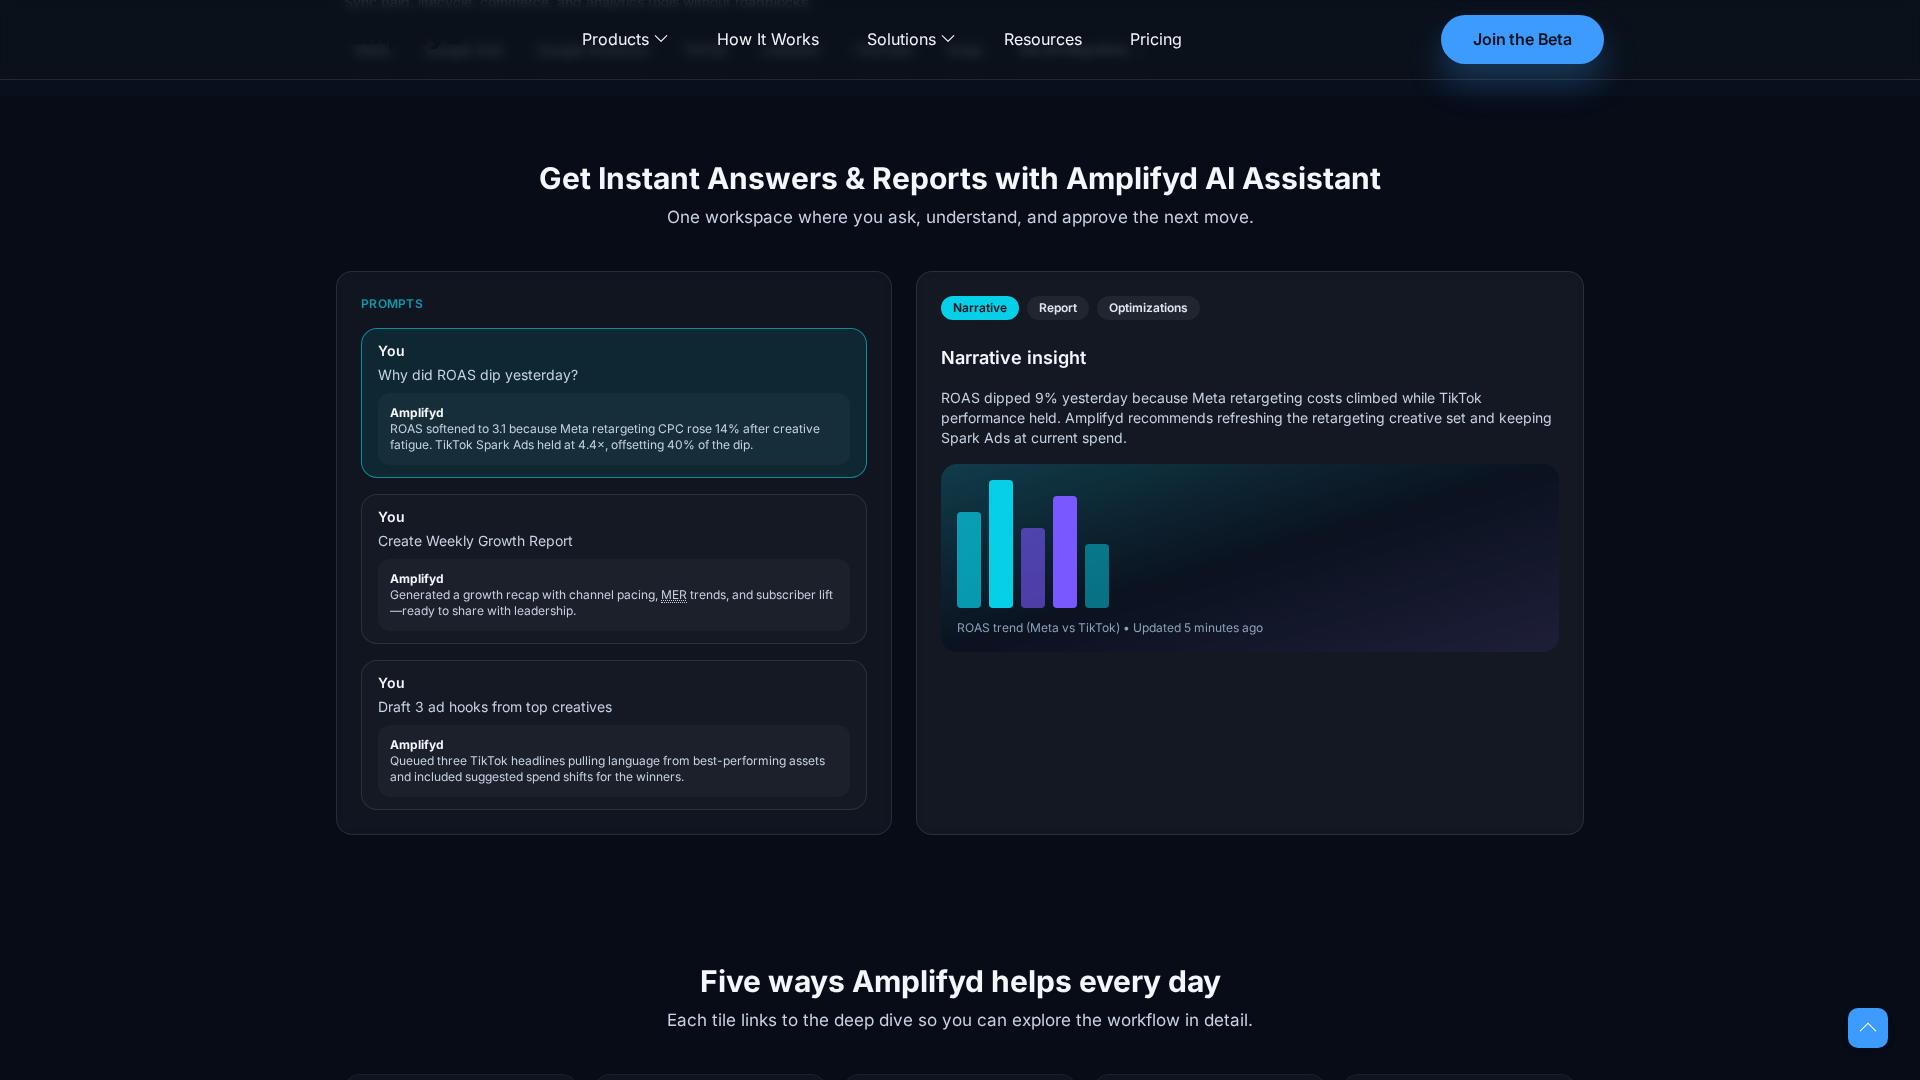
Task: Select the 'Create Weekly Growth Report' prompt
Action: coord(613,569)
